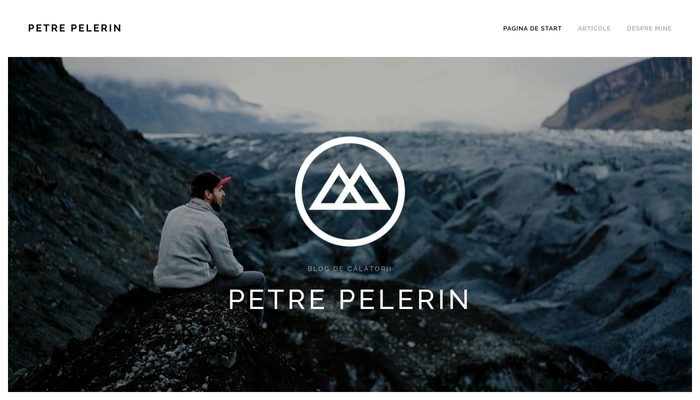Go to Pagina de Start
Image resolution: width=700 pixels, height=400 pixels.
tap(532, 28)
